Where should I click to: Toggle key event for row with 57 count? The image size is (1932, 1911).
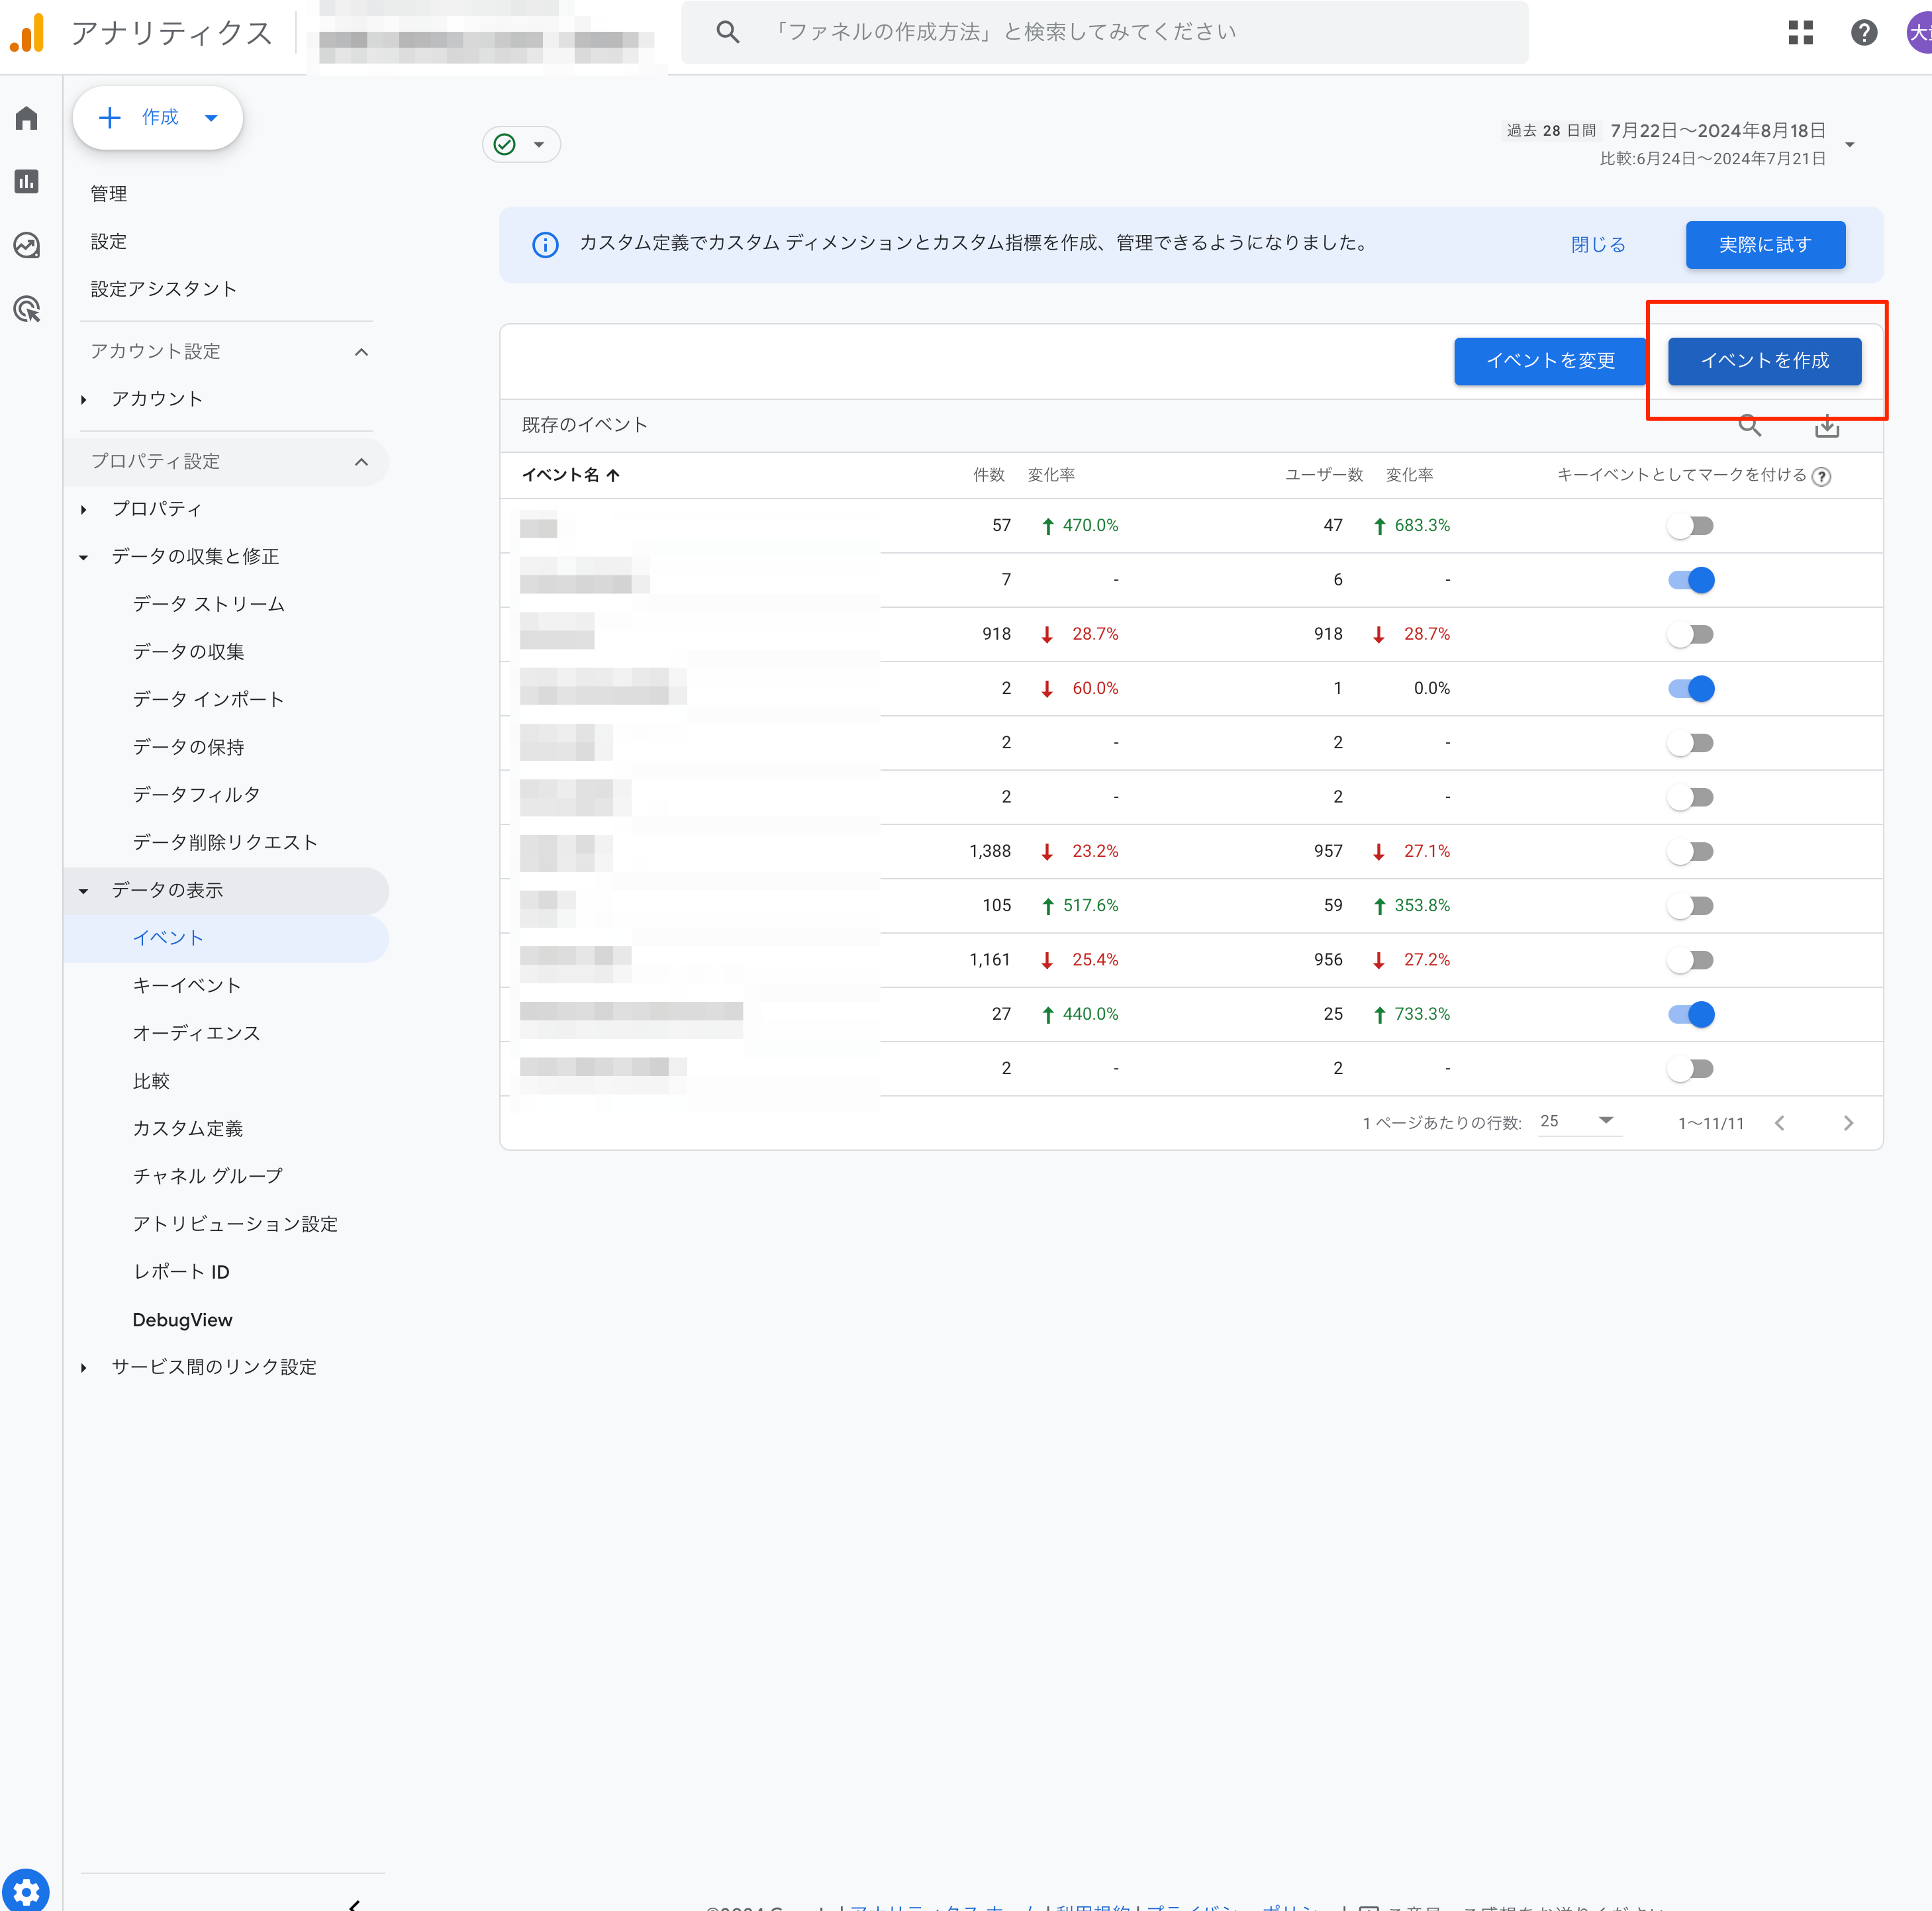point(1690,526)
